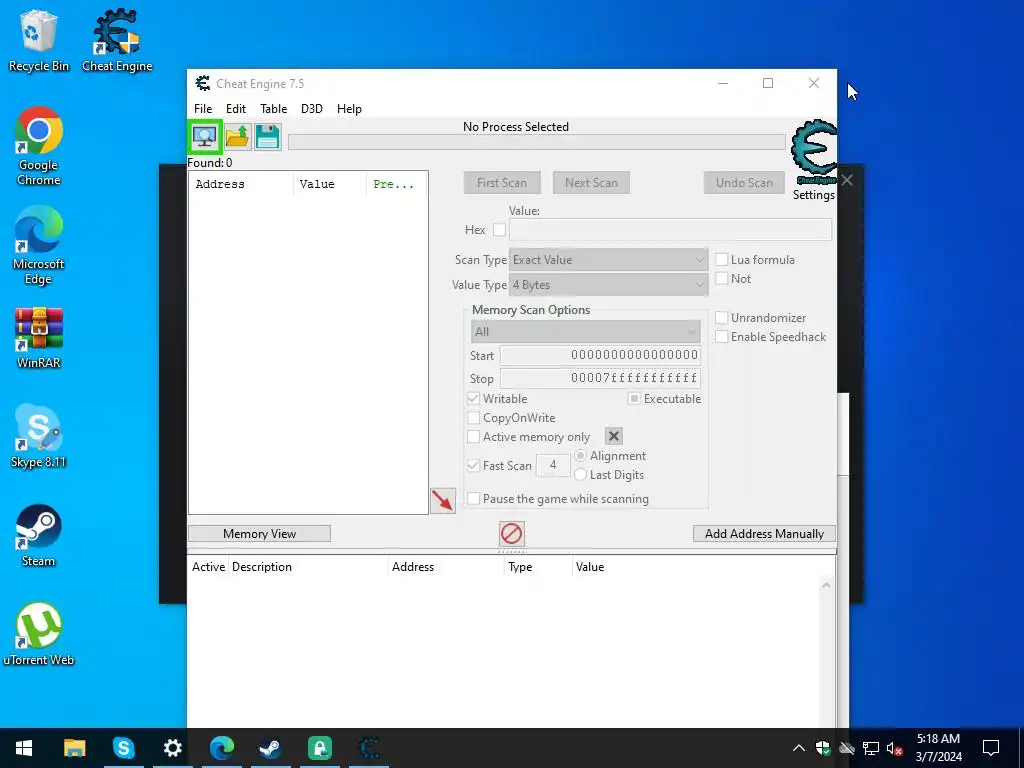This screenshot has height=768, width=1024.
Task: Expand the Value Type dropdown
Action: point(608,285)
